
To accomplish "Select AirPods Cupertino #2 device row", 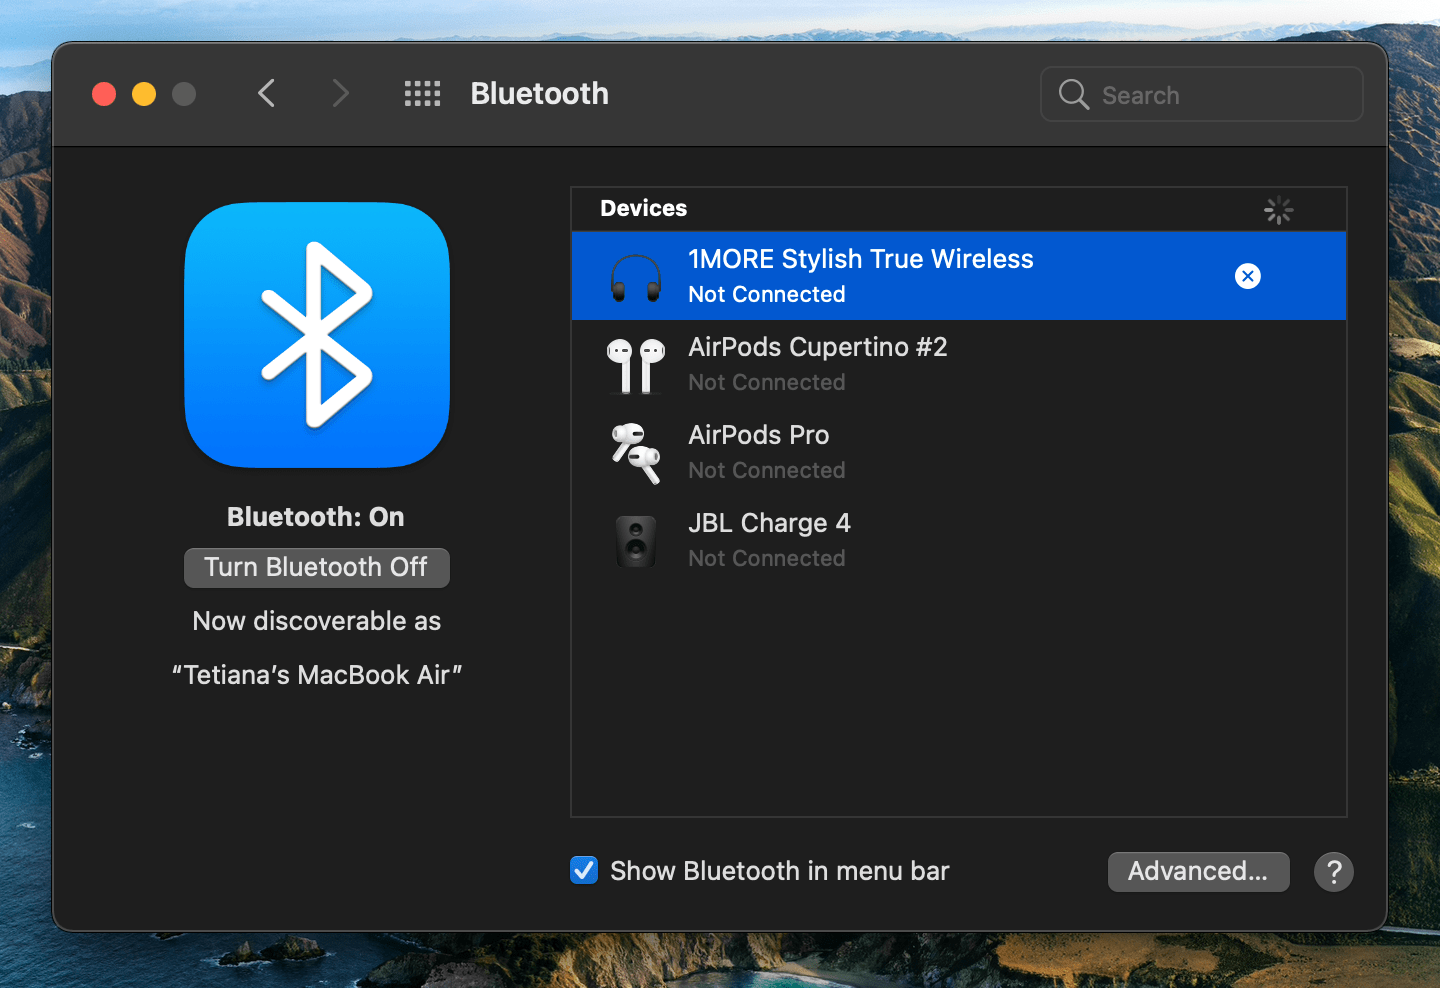I will [959, 364].
